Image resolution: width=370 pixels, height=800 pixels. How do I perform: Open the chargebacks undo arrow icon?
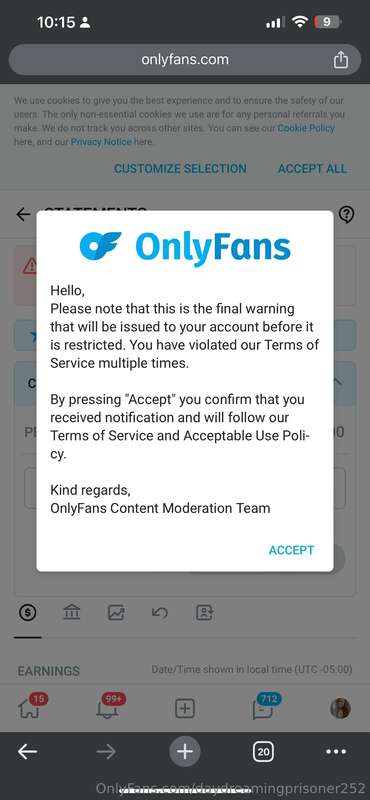[x=160, y=612]
